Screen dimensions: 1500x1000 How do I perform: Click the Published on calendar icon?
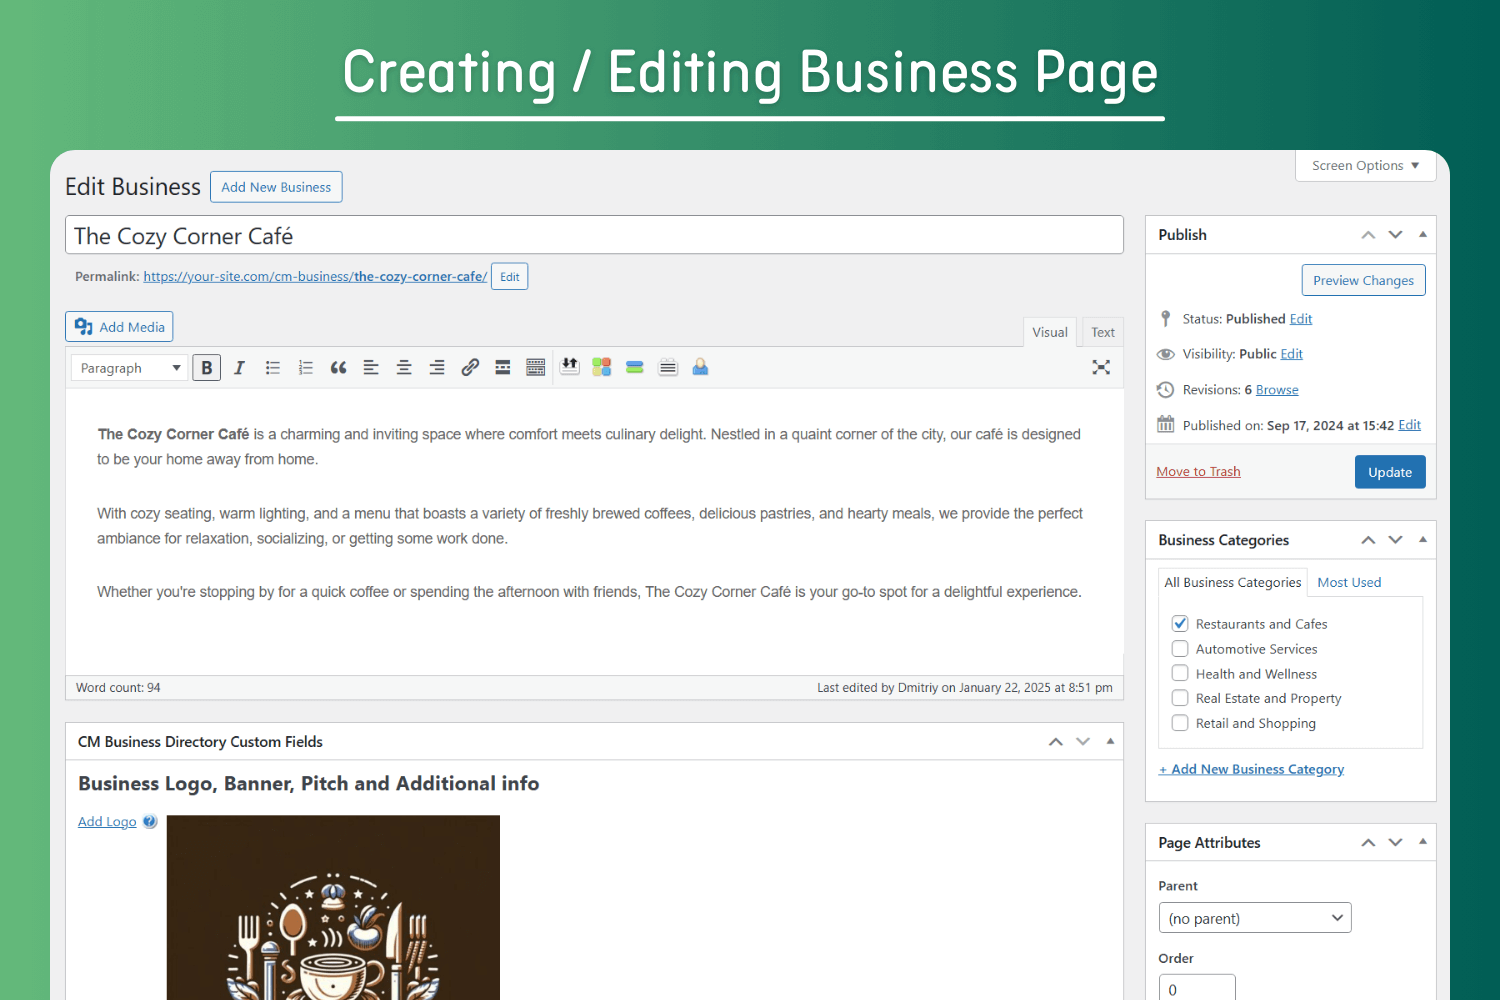click(1165, 424)
